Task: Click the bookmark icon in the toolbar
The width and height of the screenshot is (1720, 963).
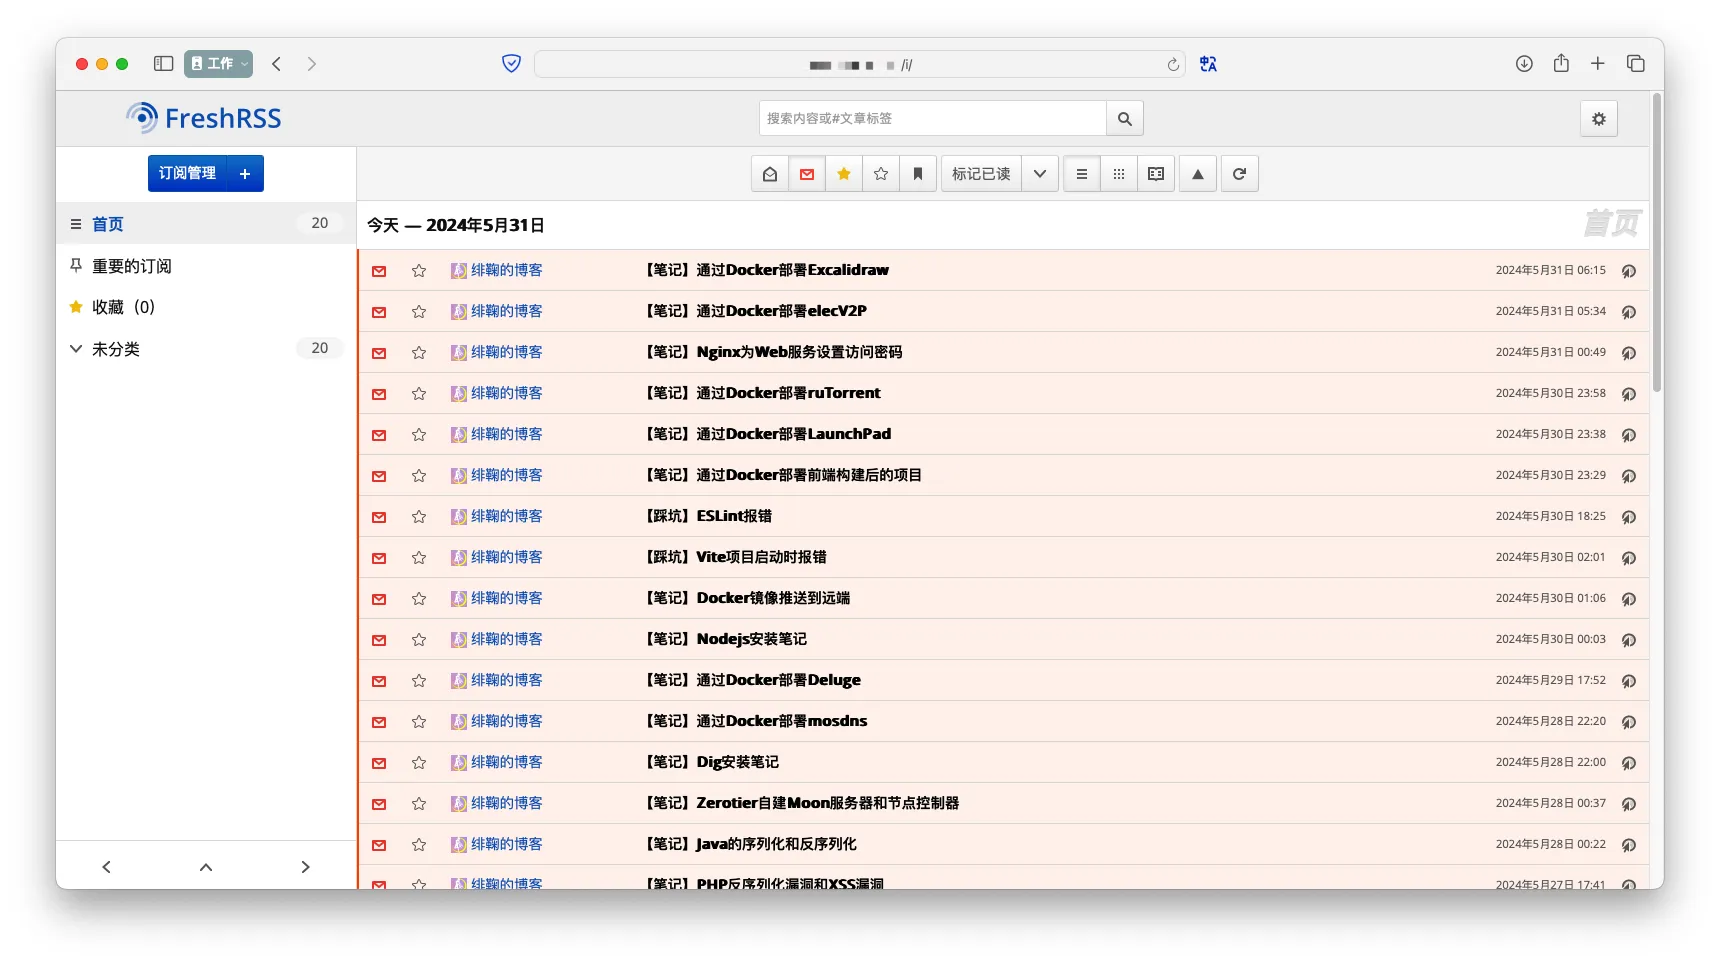Action: click(918, 174)
